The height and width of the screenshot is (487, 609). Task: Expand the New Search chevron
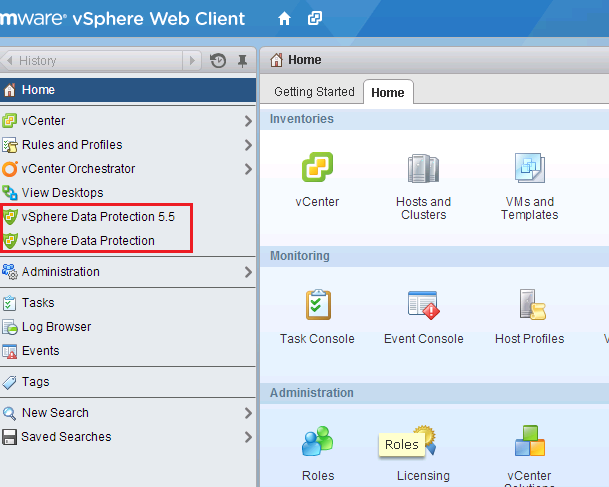[x=248, y=413]
